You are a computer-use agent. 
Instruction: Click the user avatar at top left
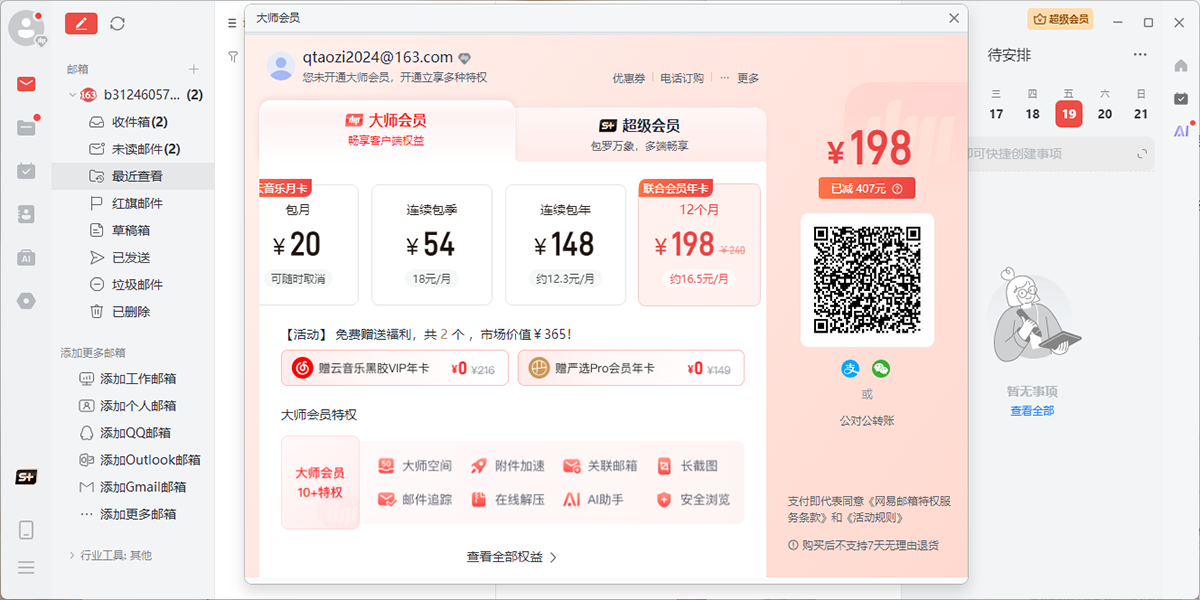point(25,26)
